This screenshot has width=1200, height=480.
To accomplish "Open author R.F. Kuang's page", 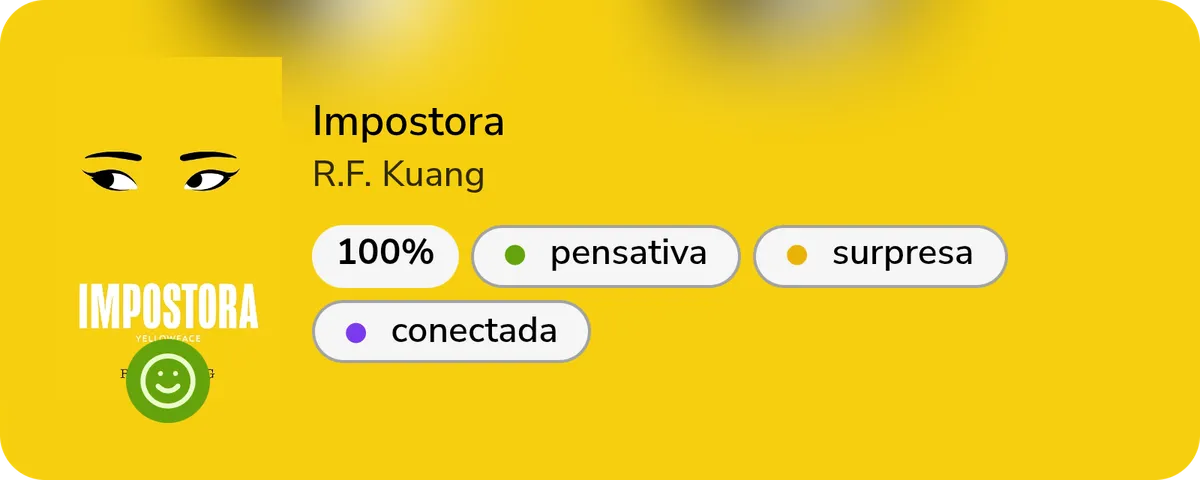I will click(x=398, y=174).
